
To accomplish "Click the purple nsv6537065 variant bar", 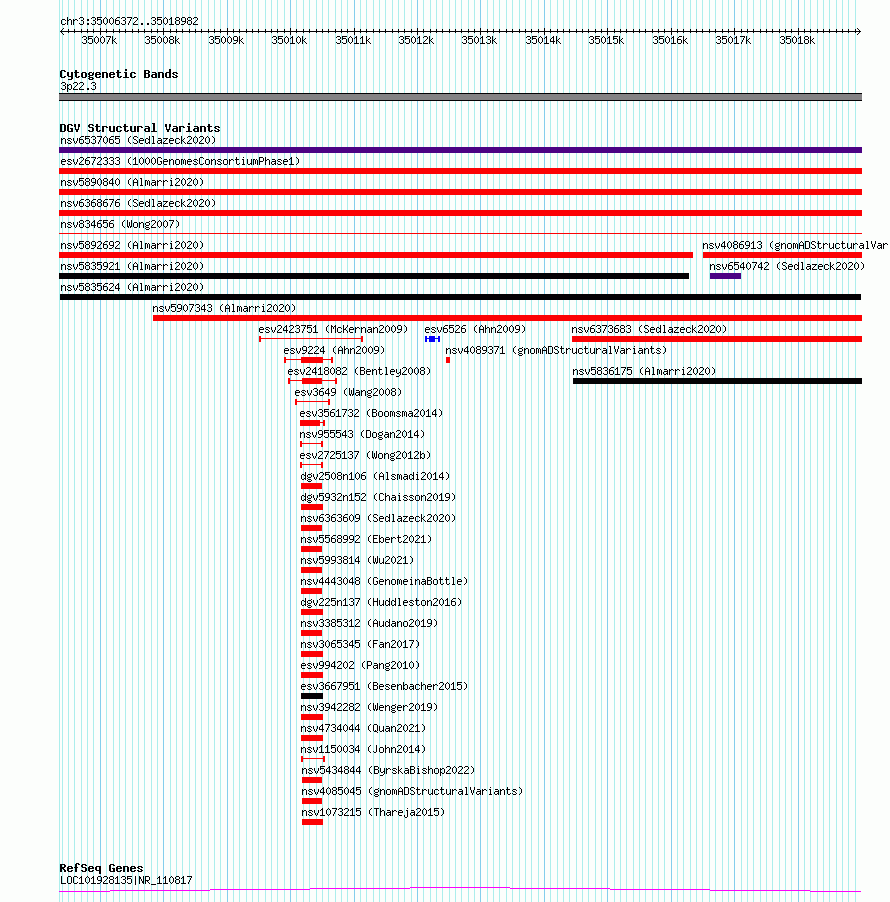I will click(x=460, y=150).
